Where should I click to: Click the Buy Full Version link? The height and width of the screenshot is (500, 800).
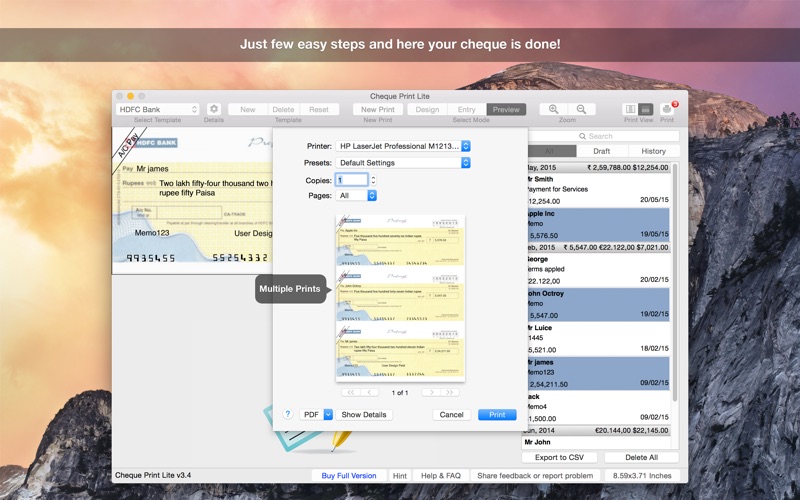349,476
